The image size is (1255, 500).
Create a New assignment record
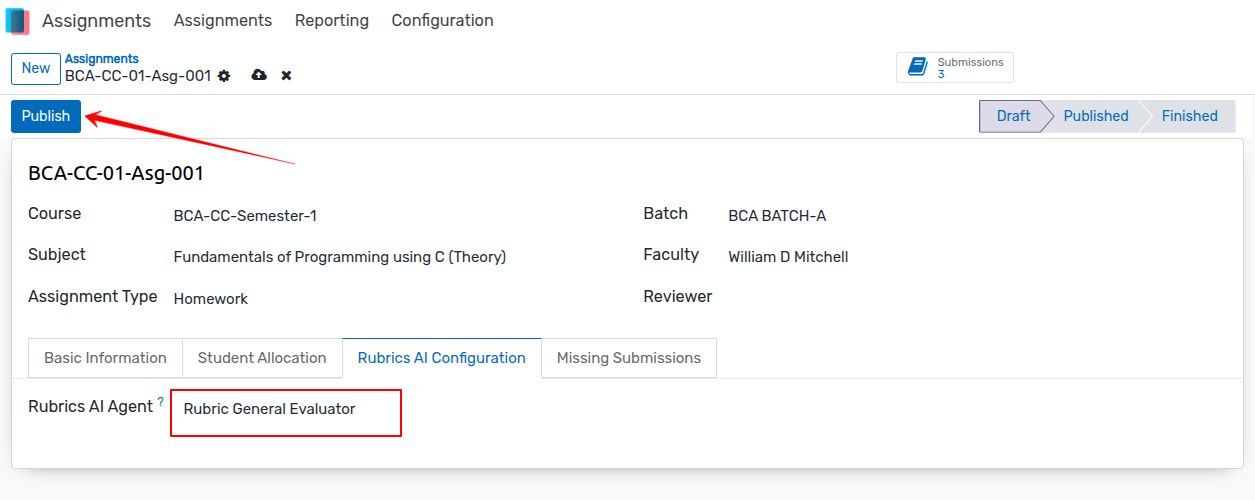tap(36, 68)
